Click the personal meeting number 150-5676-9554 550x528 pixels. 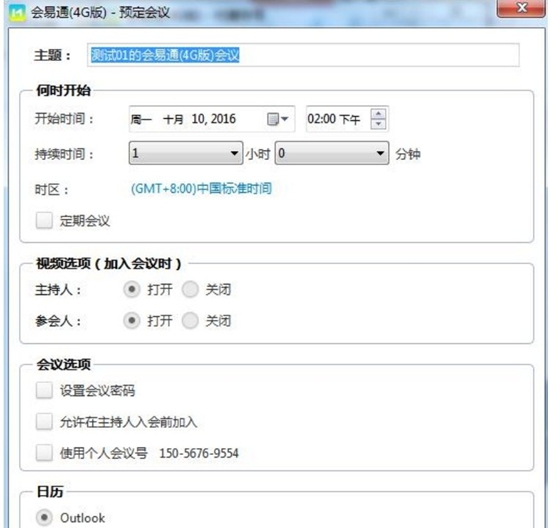point(199,453)
